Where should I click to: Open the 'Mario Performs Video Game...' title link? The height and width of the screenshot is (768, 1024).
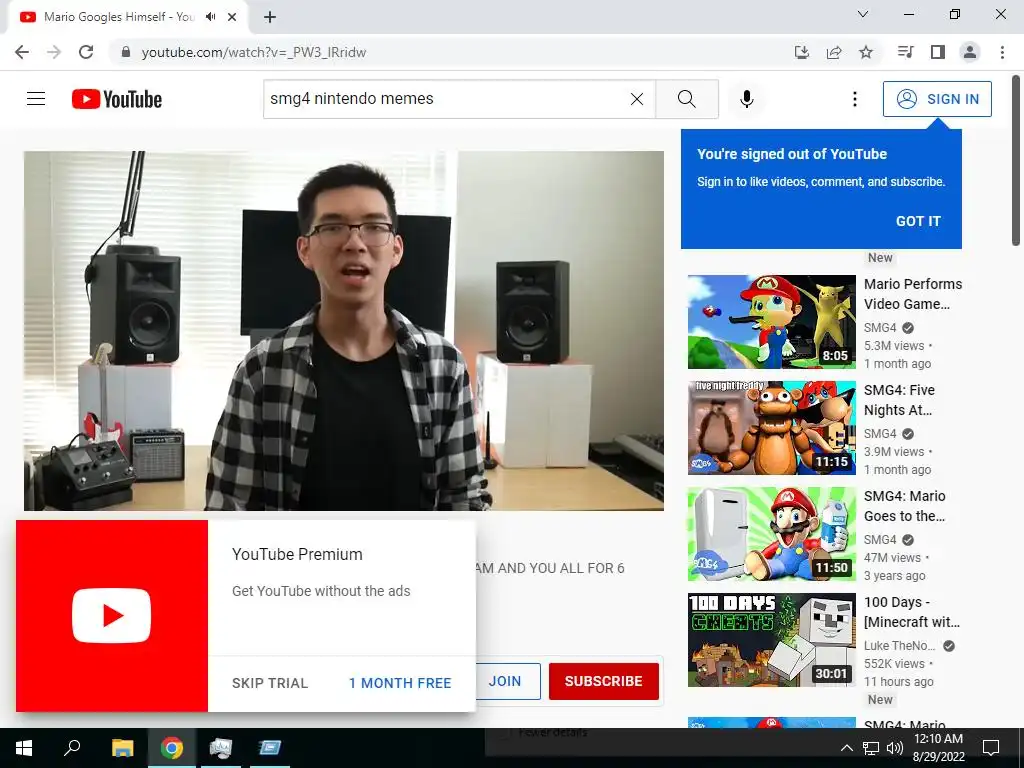[x=913, y=294]
